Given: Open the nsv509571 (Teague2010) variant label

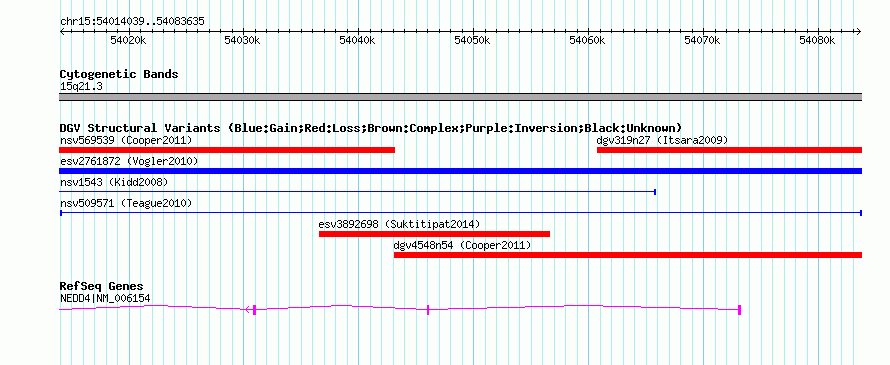Looking at the screenshot, I should pyautogui.click(x=126, y=203).
